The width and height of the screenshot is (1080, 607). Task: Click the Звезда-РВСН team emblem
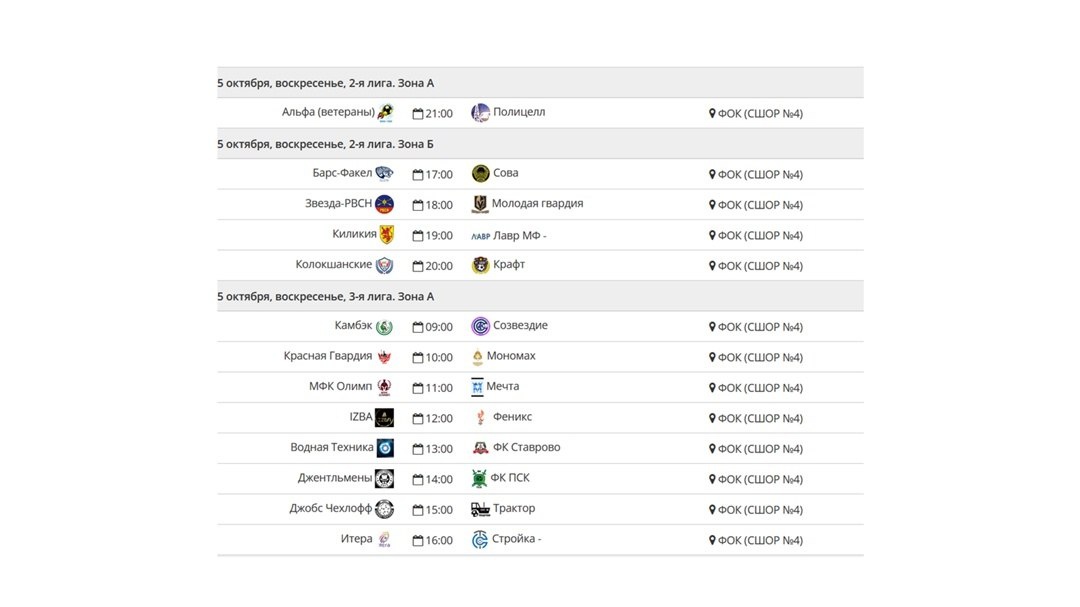coord(384,205)
